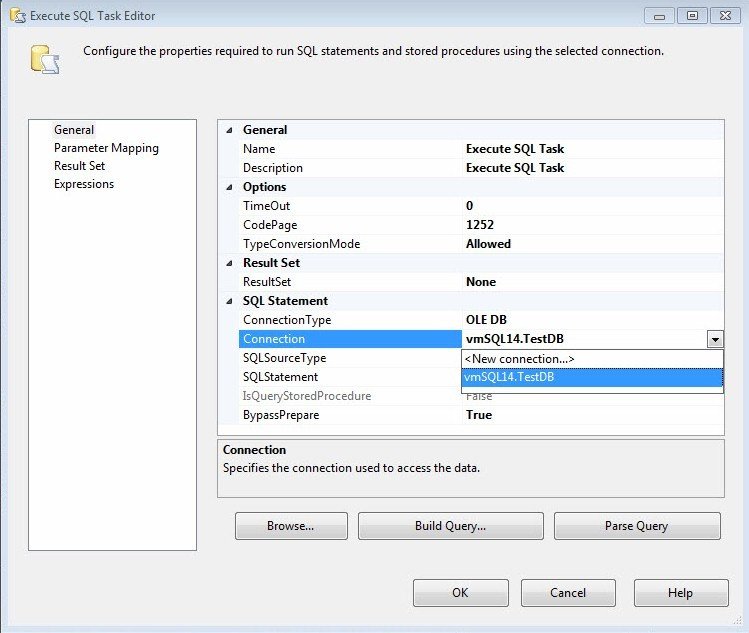Collapse the SQL Statement category triangle

(x=229, y=301)
